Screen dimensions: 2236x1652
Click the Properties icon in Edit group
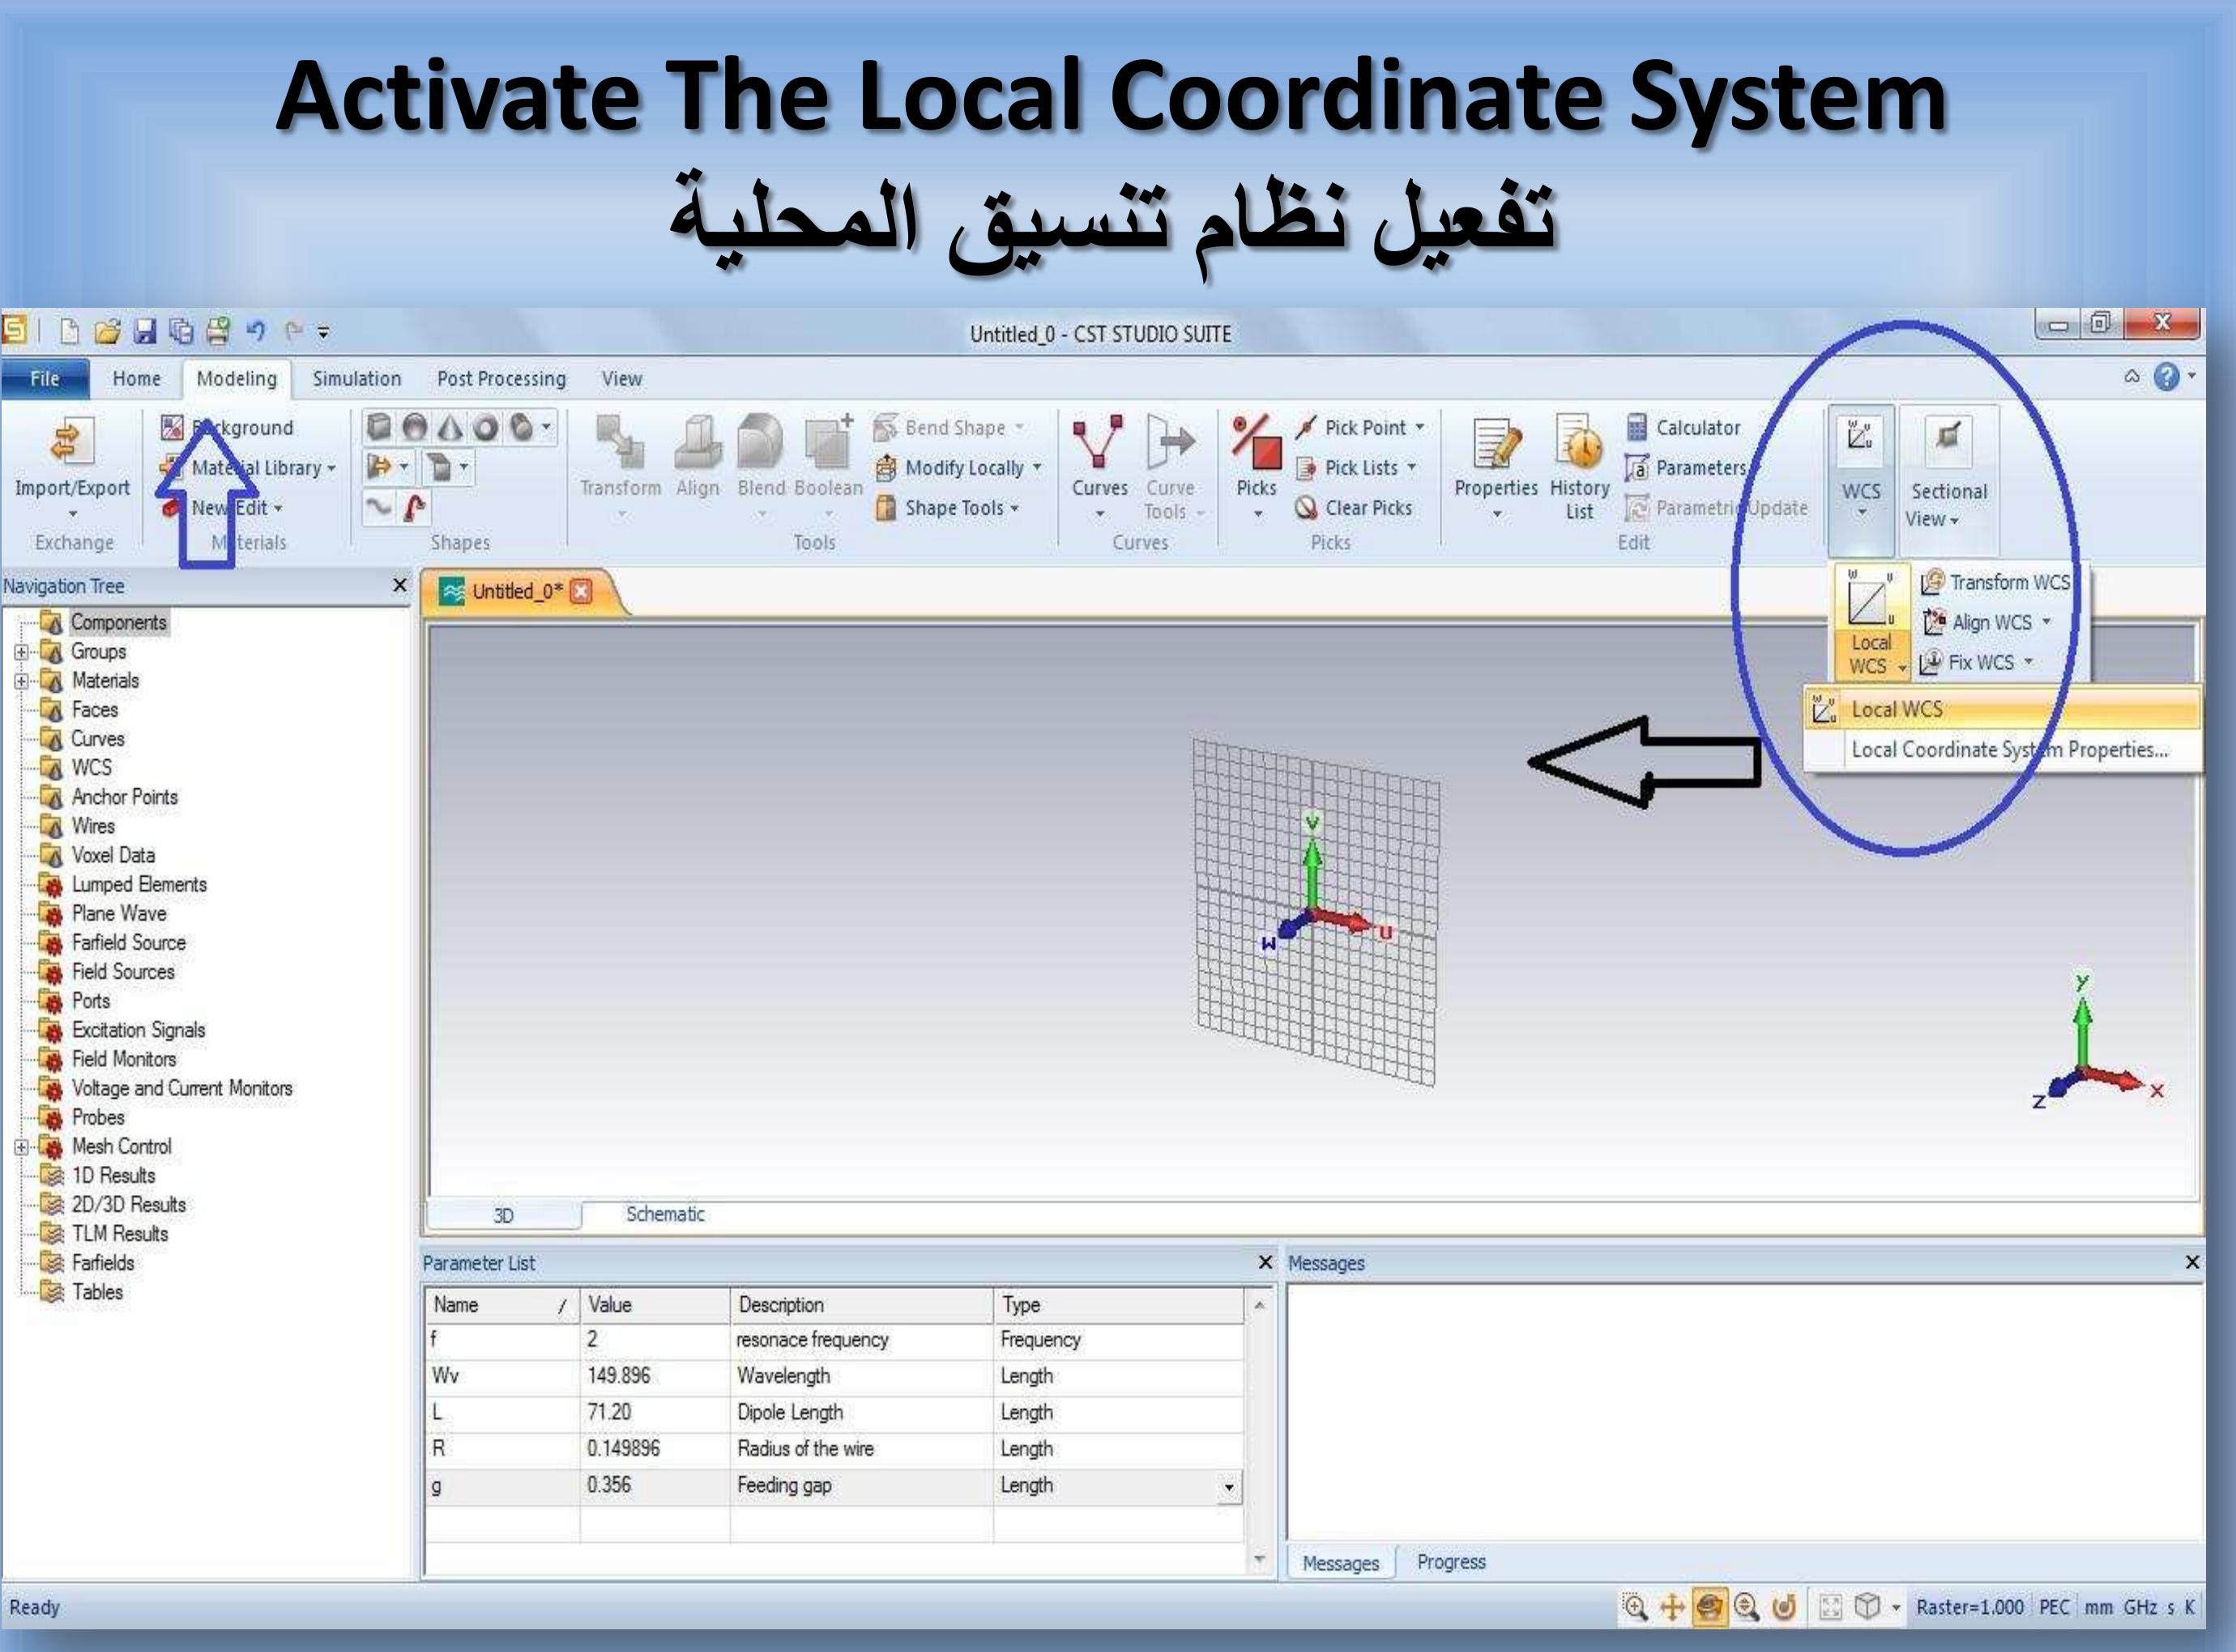[1495, 444]
